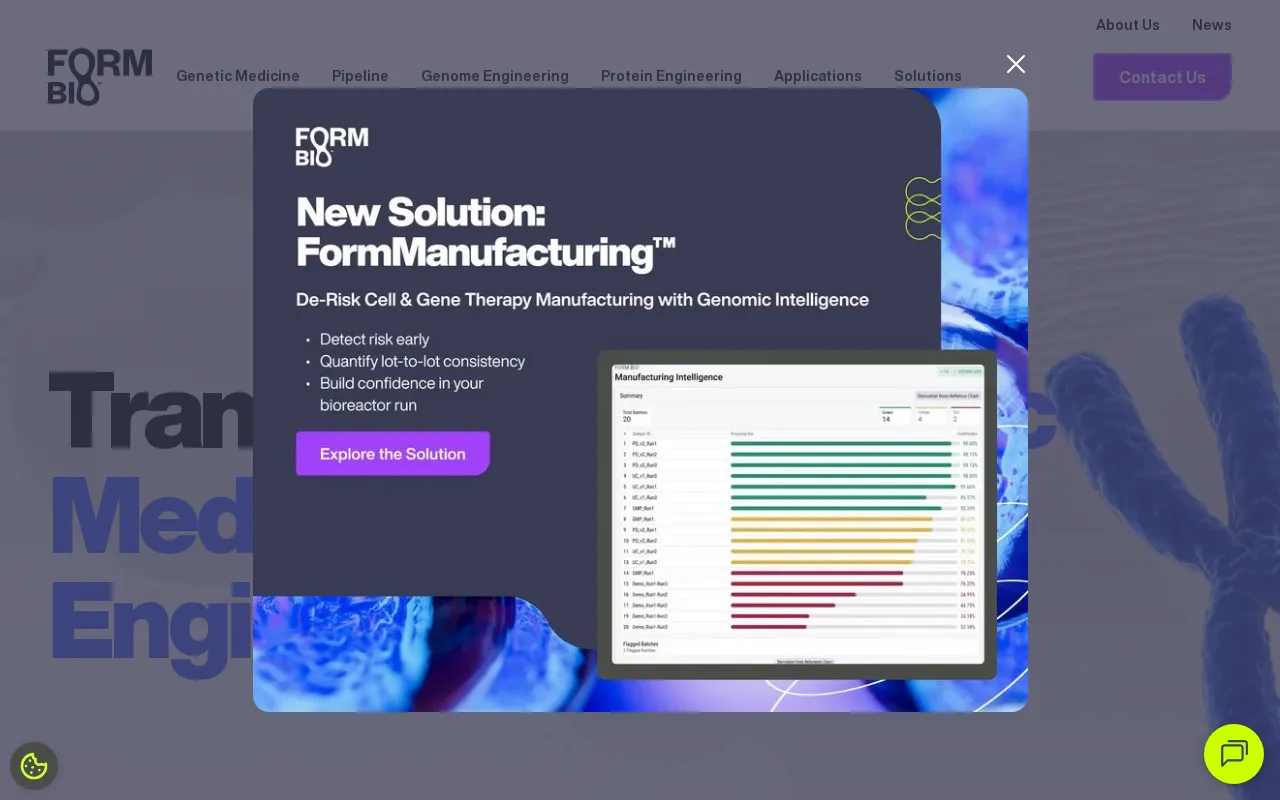Click the Contact Us button
The image size is (1280, 800).
click(x=1162, y=77)
